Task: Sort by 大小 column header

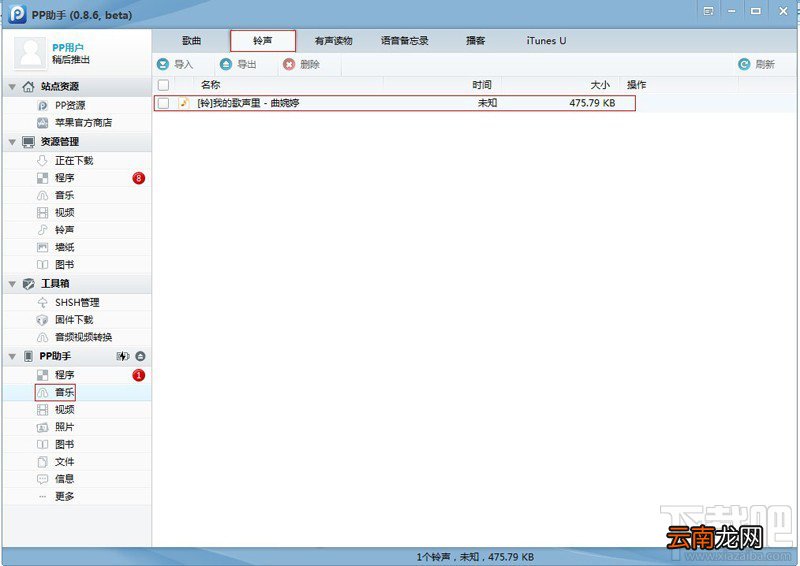Action: (599, 85)
